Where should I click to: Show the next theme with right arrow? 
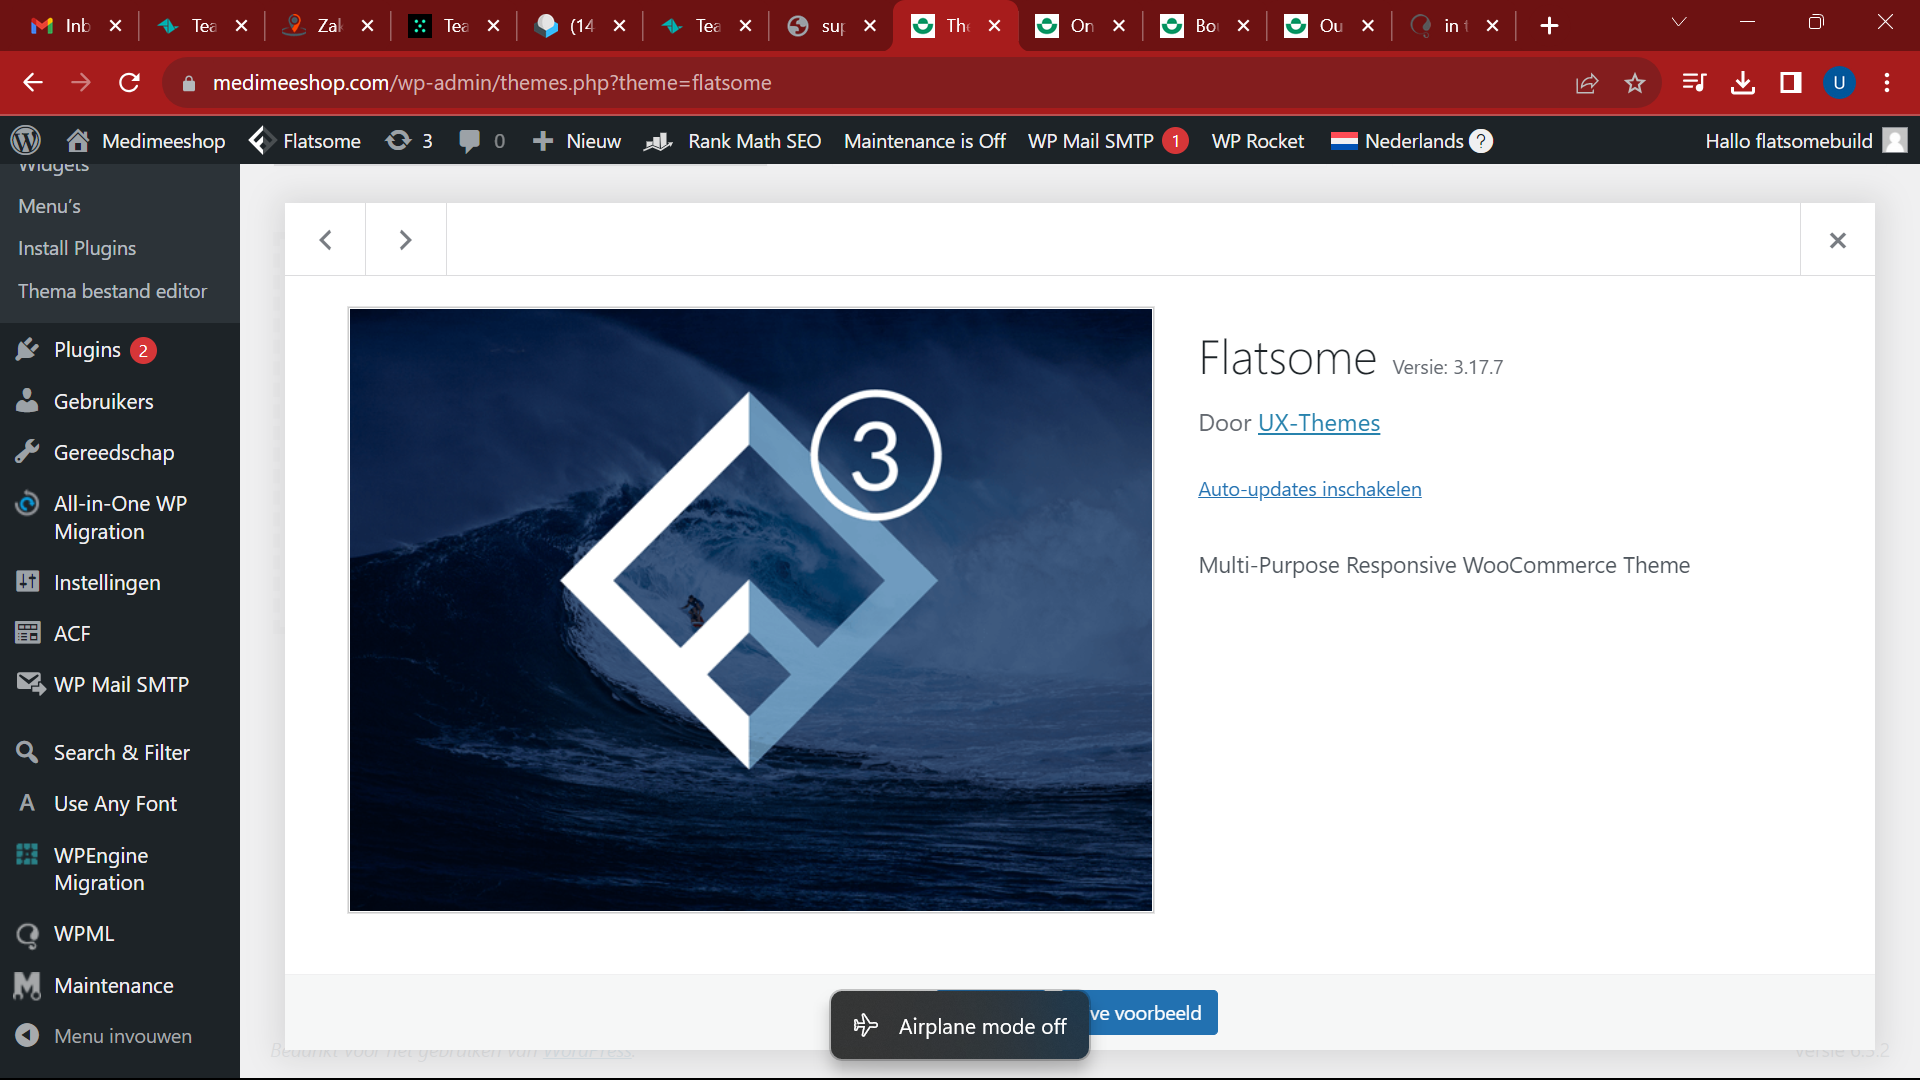click(x=405, y=240)
